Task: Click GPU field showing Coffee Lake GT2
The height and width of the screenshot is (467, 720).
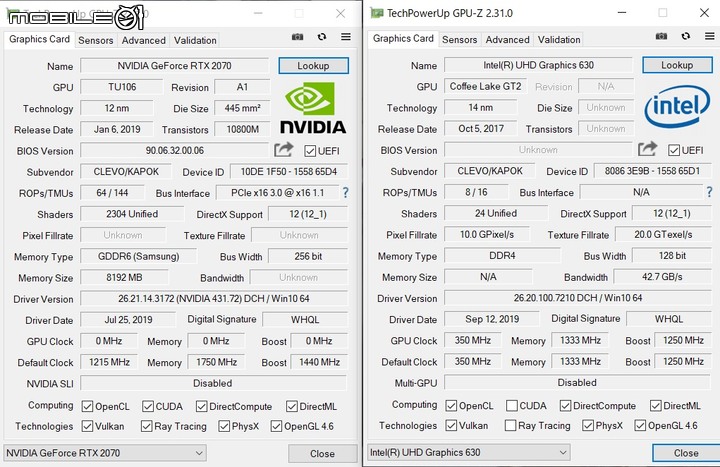Action: (485, 86)
